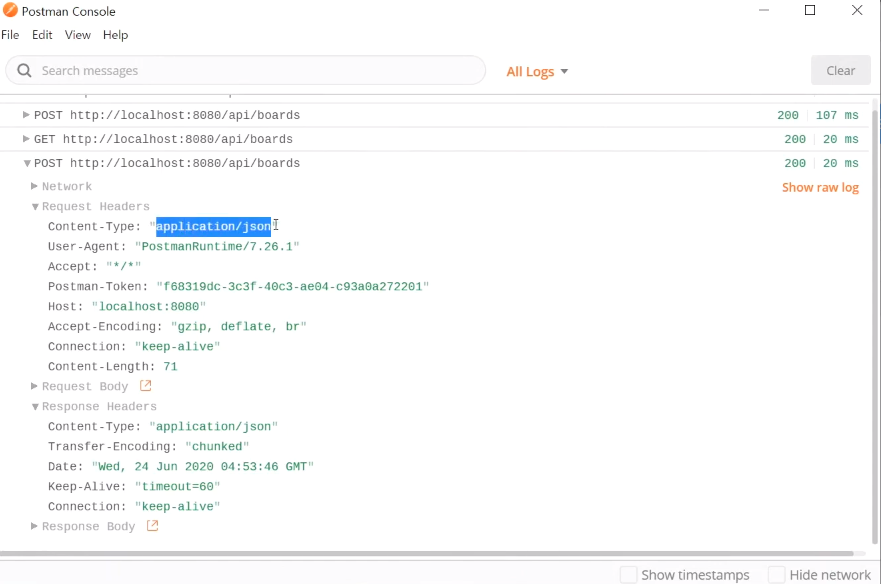The width and height of the screenshot is (881, 584).
Task: Open the View menu
Action: tap(78, 35)
